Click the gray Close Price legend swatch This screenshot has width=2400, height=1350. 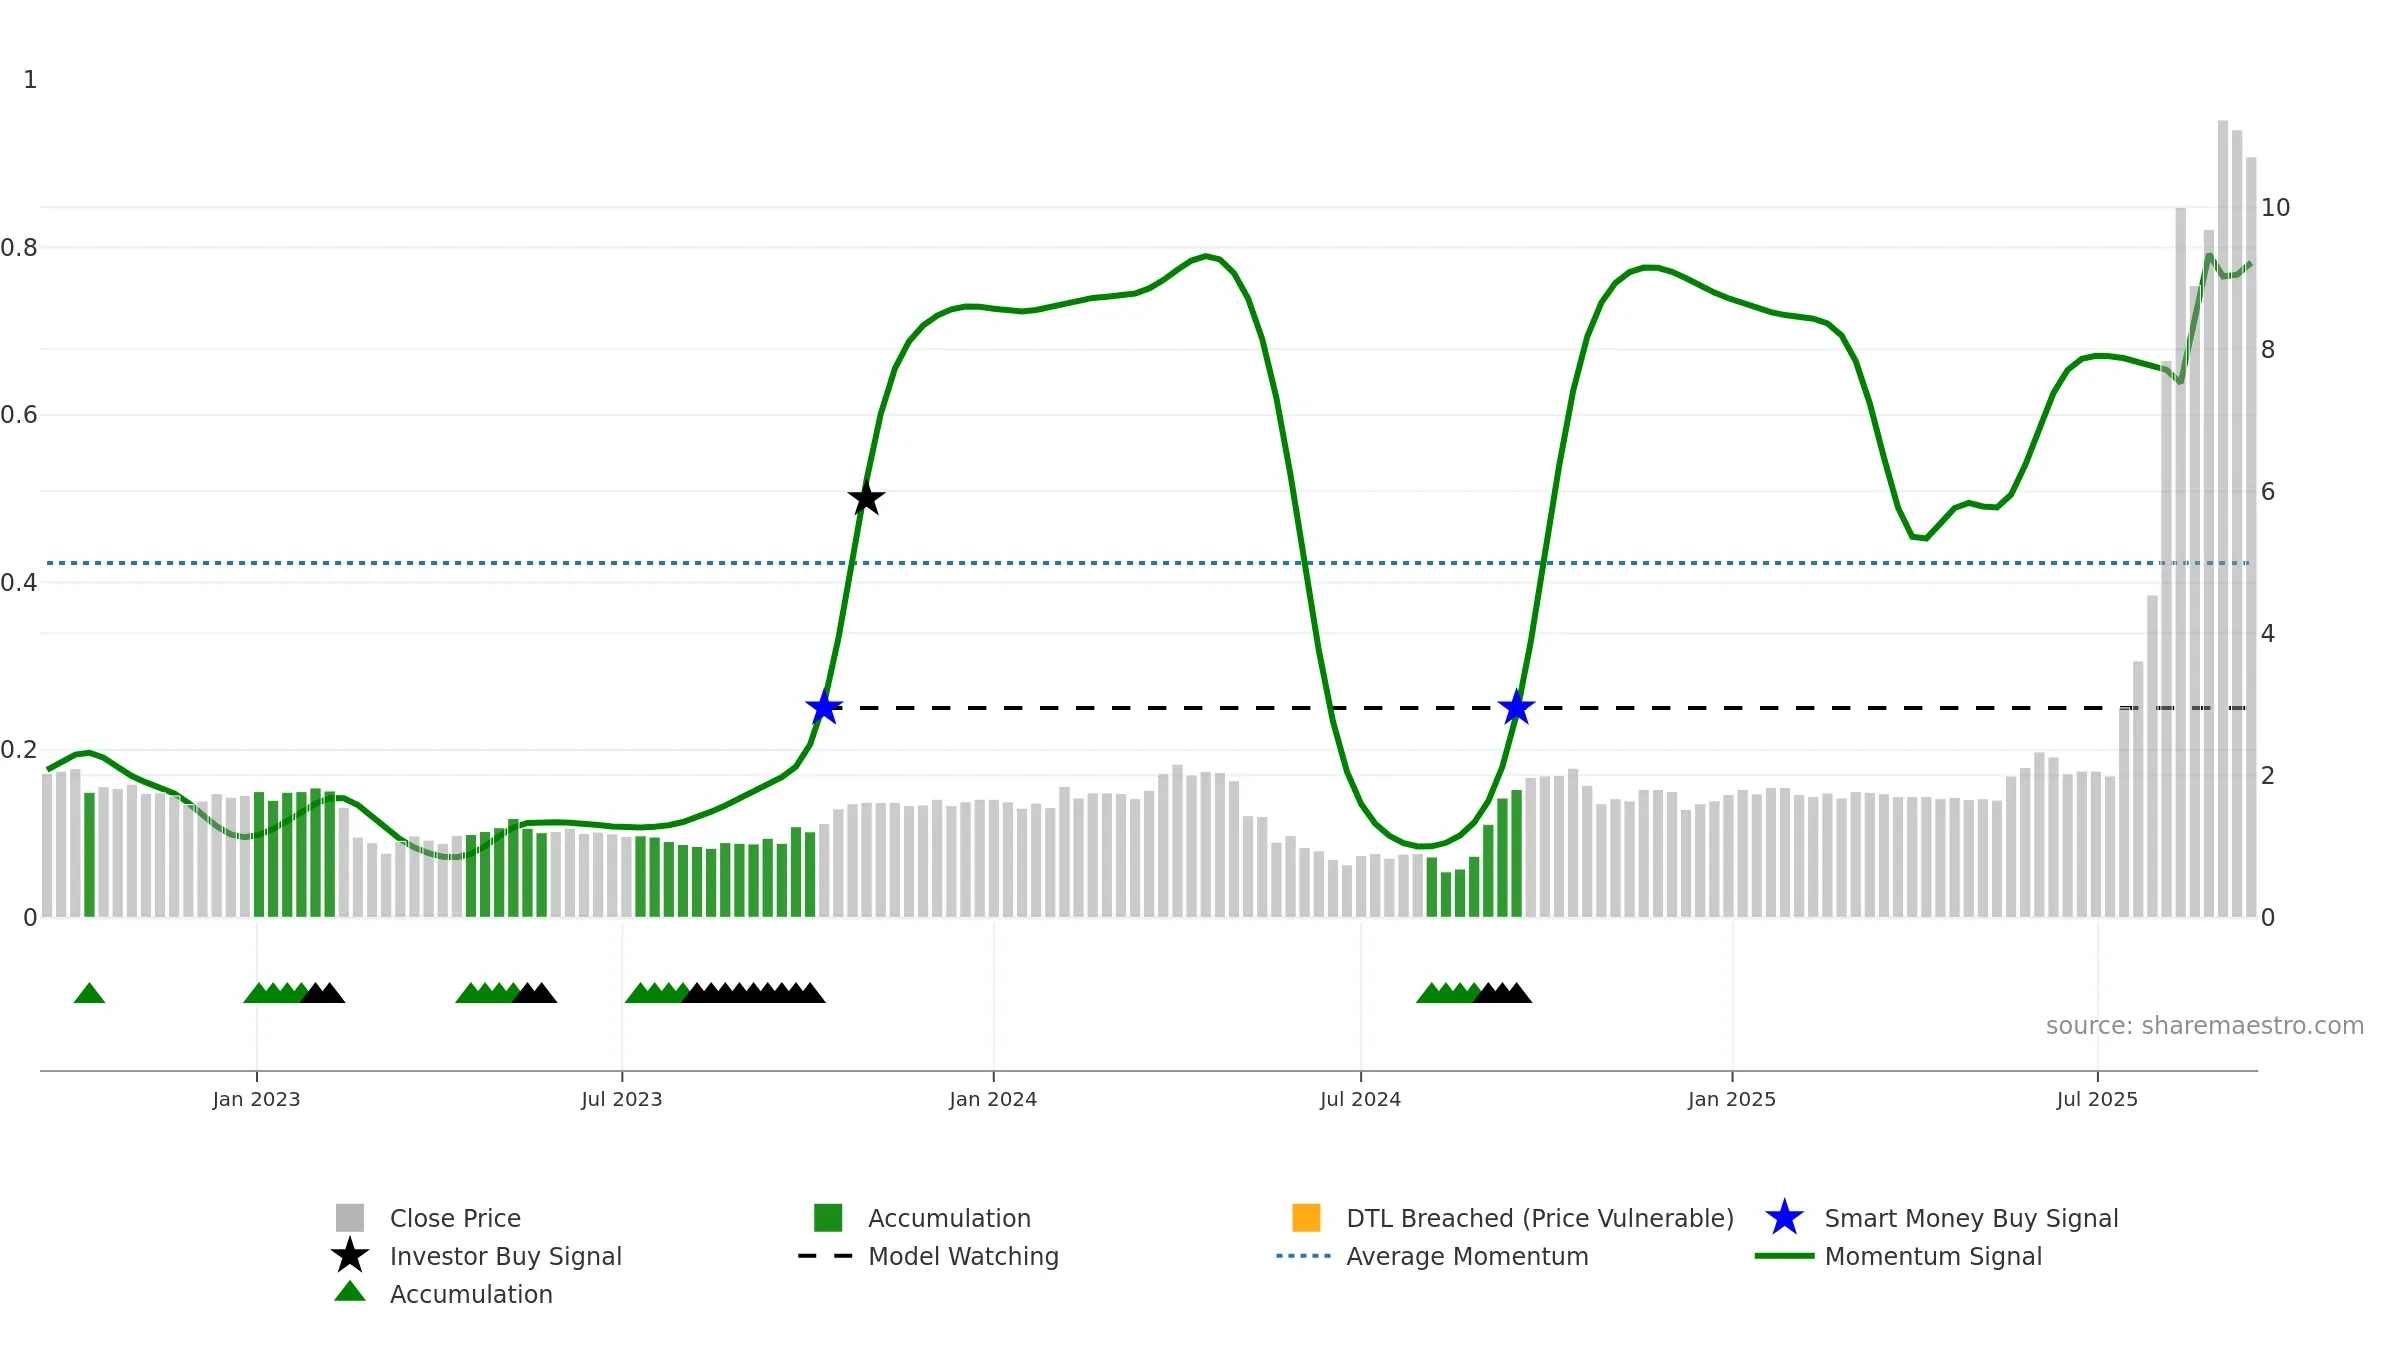tap(350, 1218)
